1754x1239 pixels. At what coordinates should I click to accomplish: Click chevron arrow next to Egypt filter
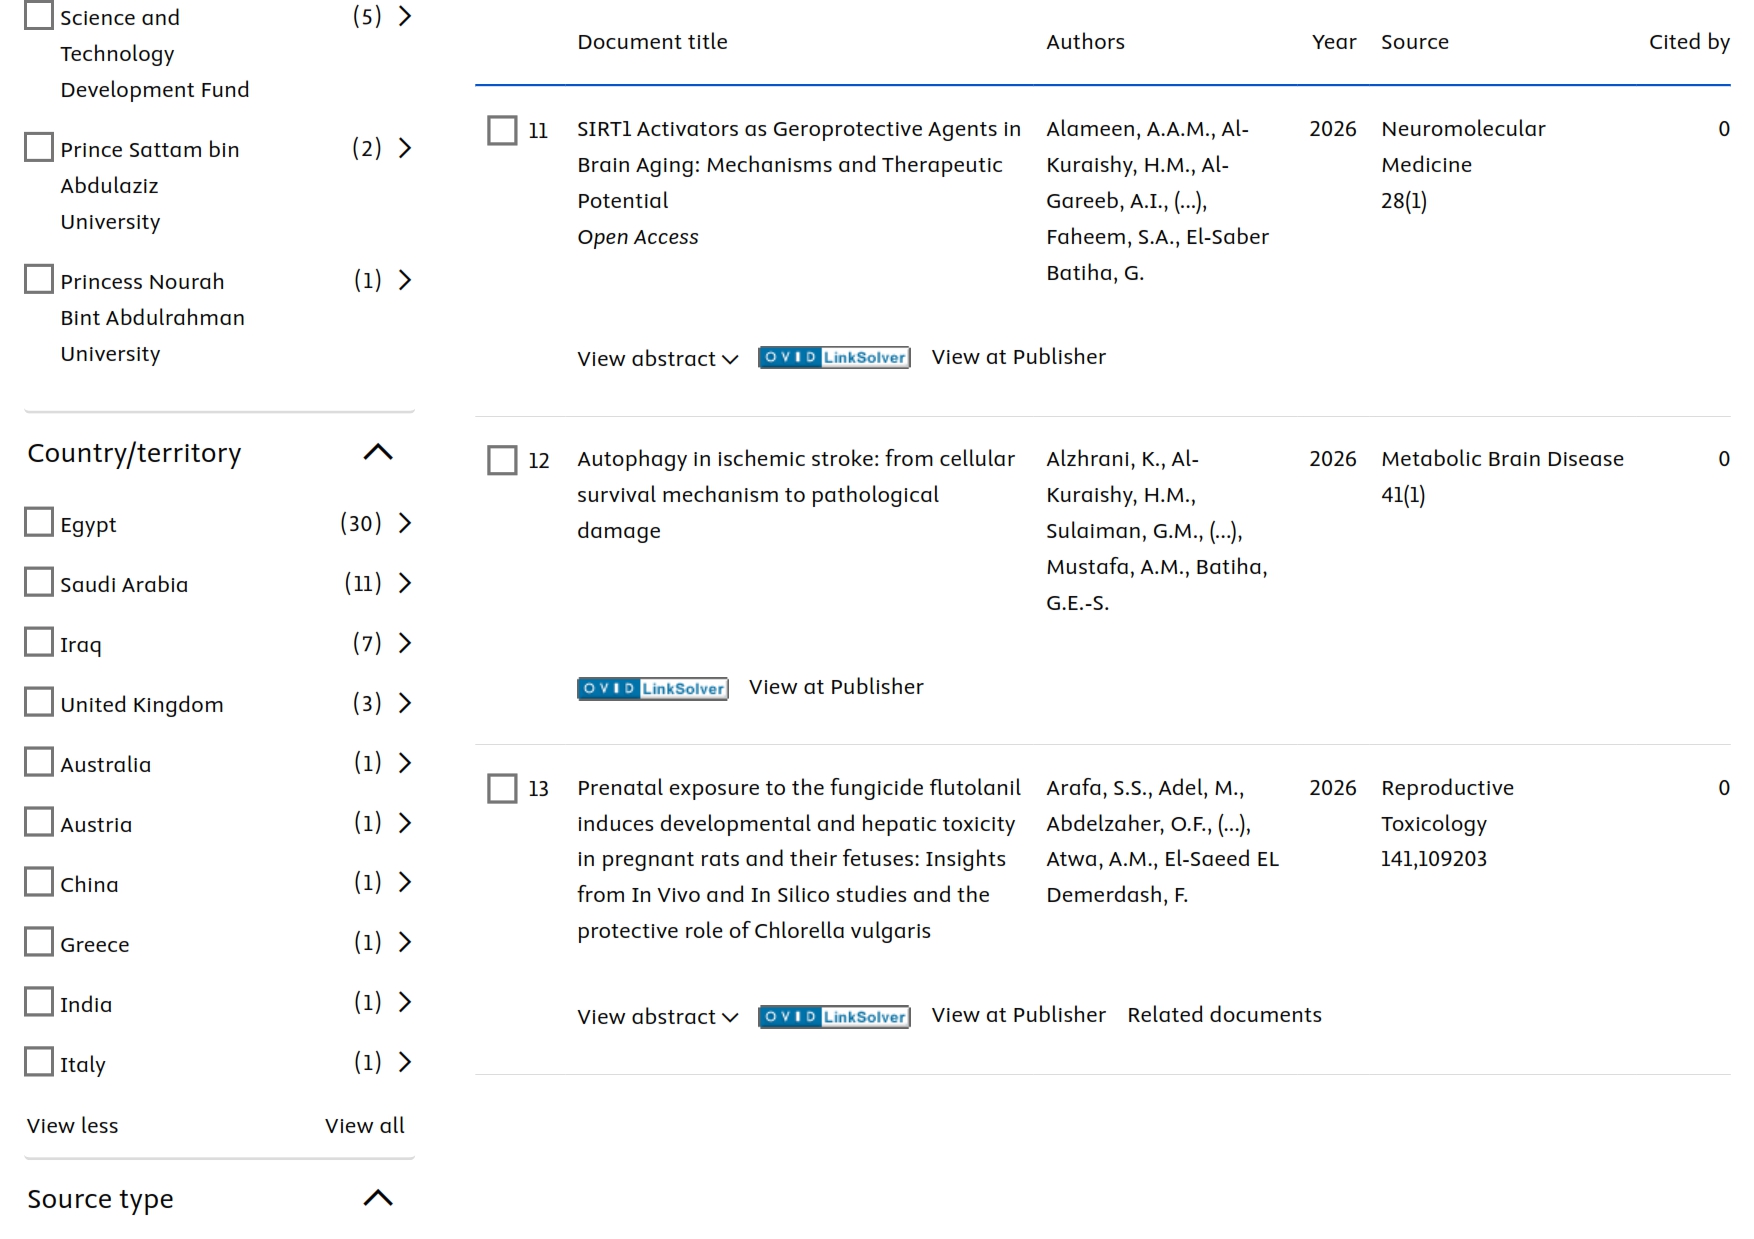coord(405,523)
